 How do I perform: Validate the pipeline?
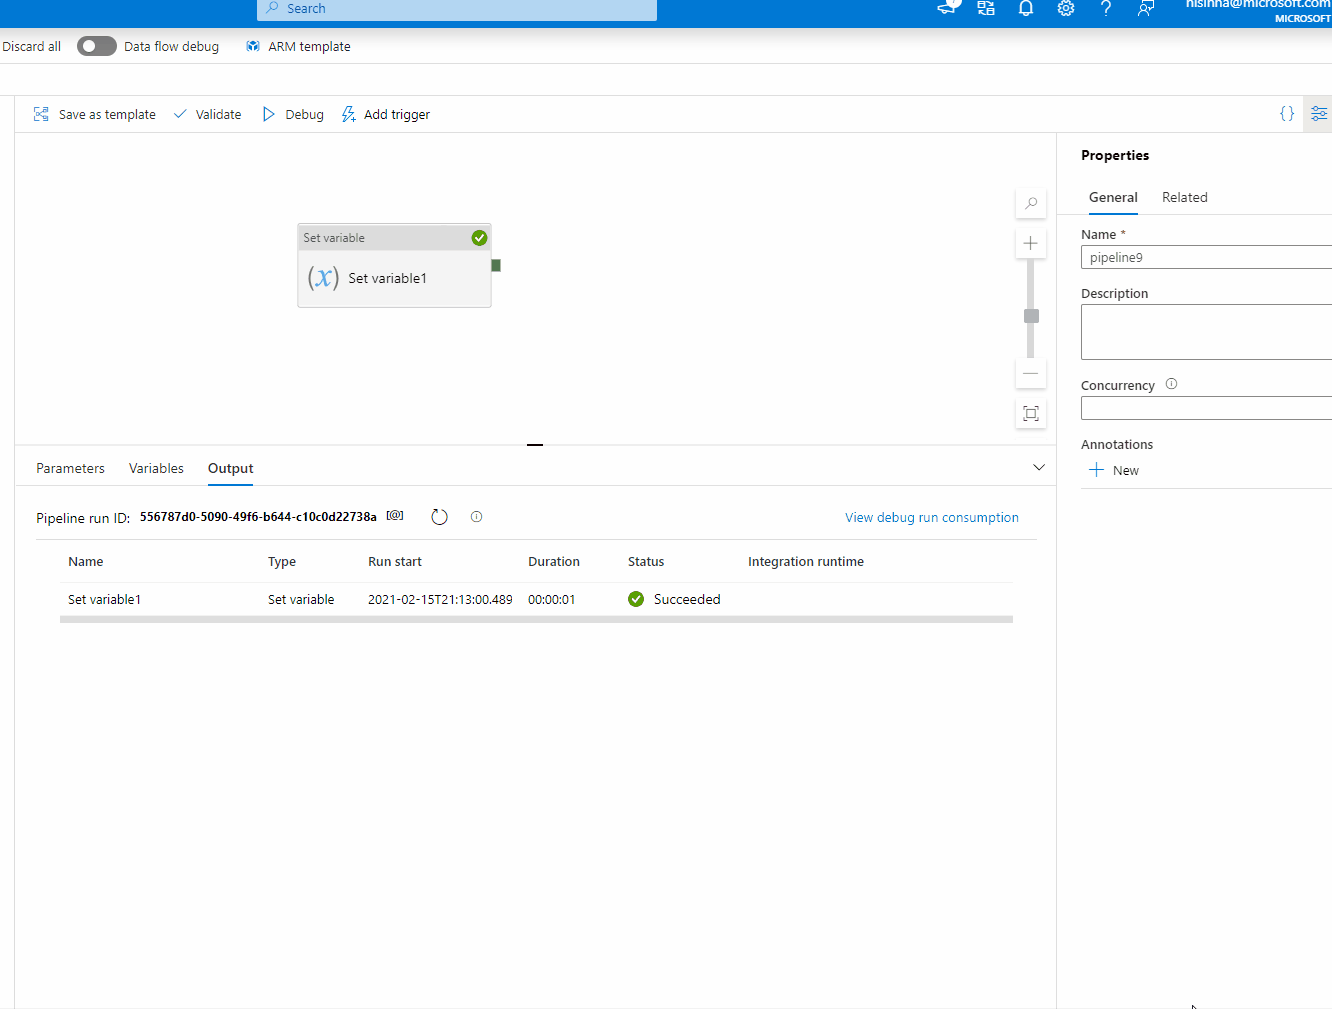click(207, 115)
